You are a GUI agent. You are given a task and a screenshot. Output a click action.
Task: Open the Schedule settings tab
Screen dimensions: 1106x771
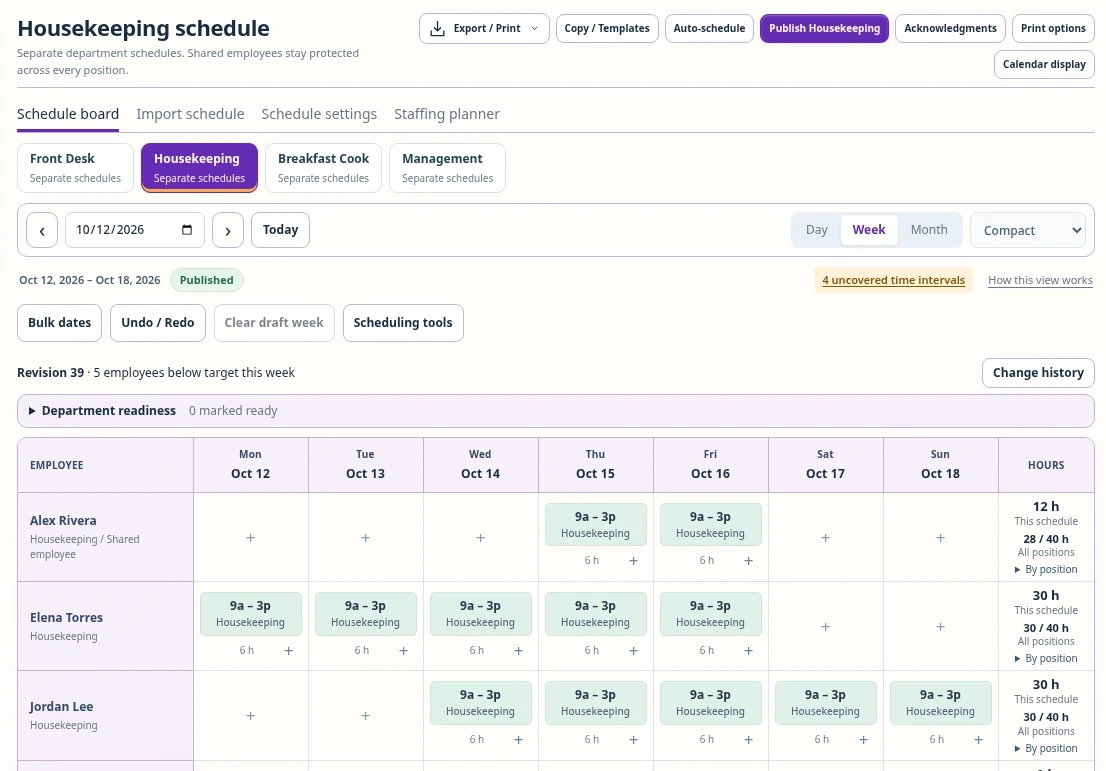click(x=319, y=114)
